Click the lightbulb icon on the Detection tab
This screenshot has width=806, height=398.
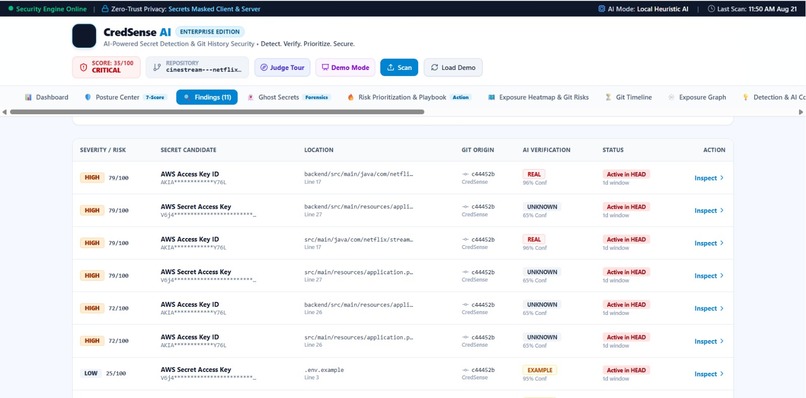click(745, 97)
